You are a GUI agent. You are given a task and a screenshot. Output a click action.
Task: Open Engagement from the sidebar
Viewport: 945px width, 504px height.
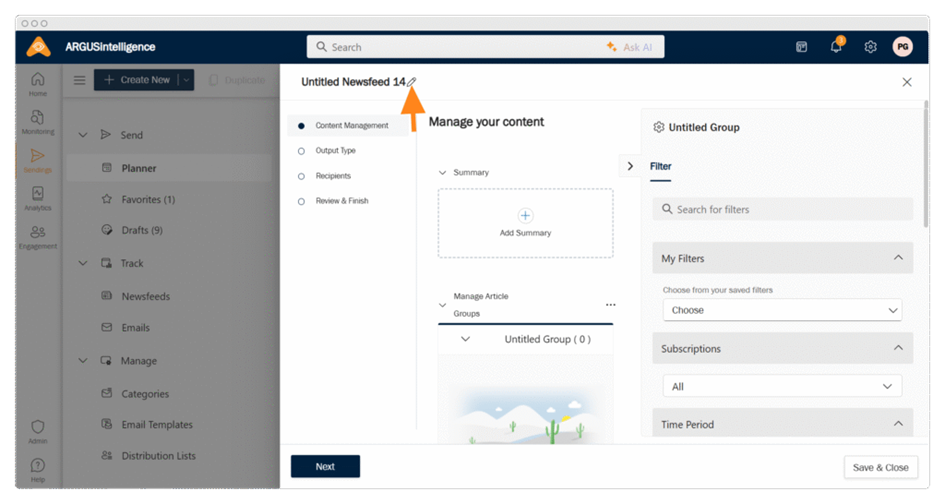tap(37, 236)
